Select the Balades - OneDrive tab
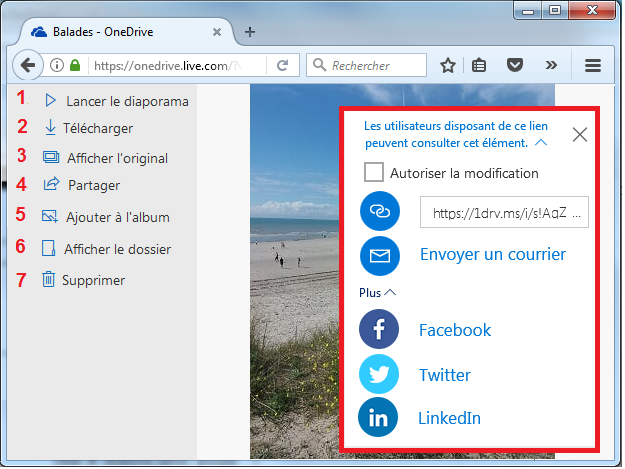Viewport: 625px width, 469px height. [x=126, y=32]
